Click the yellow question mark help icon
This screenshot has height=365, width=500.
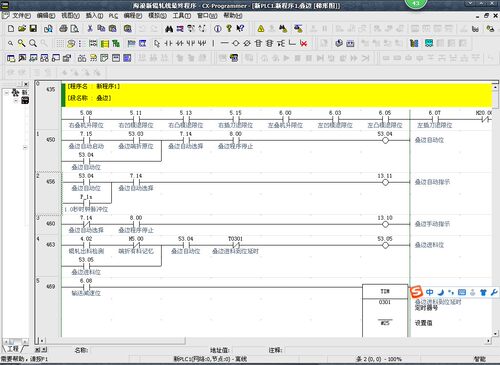(x=229, y=29)
